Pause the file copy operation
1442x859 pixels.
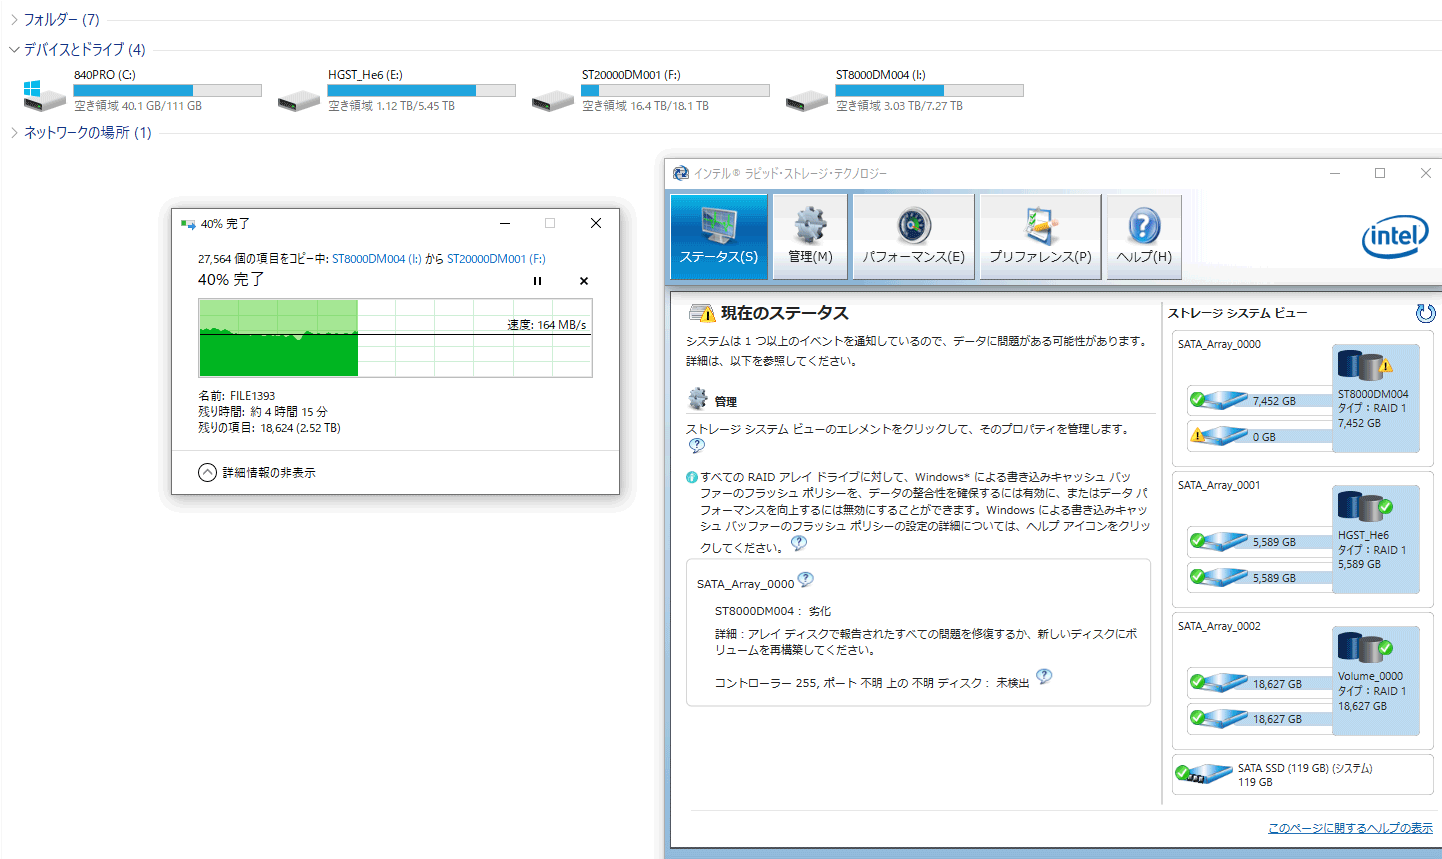pyautogui.click(x=537, y=281)
